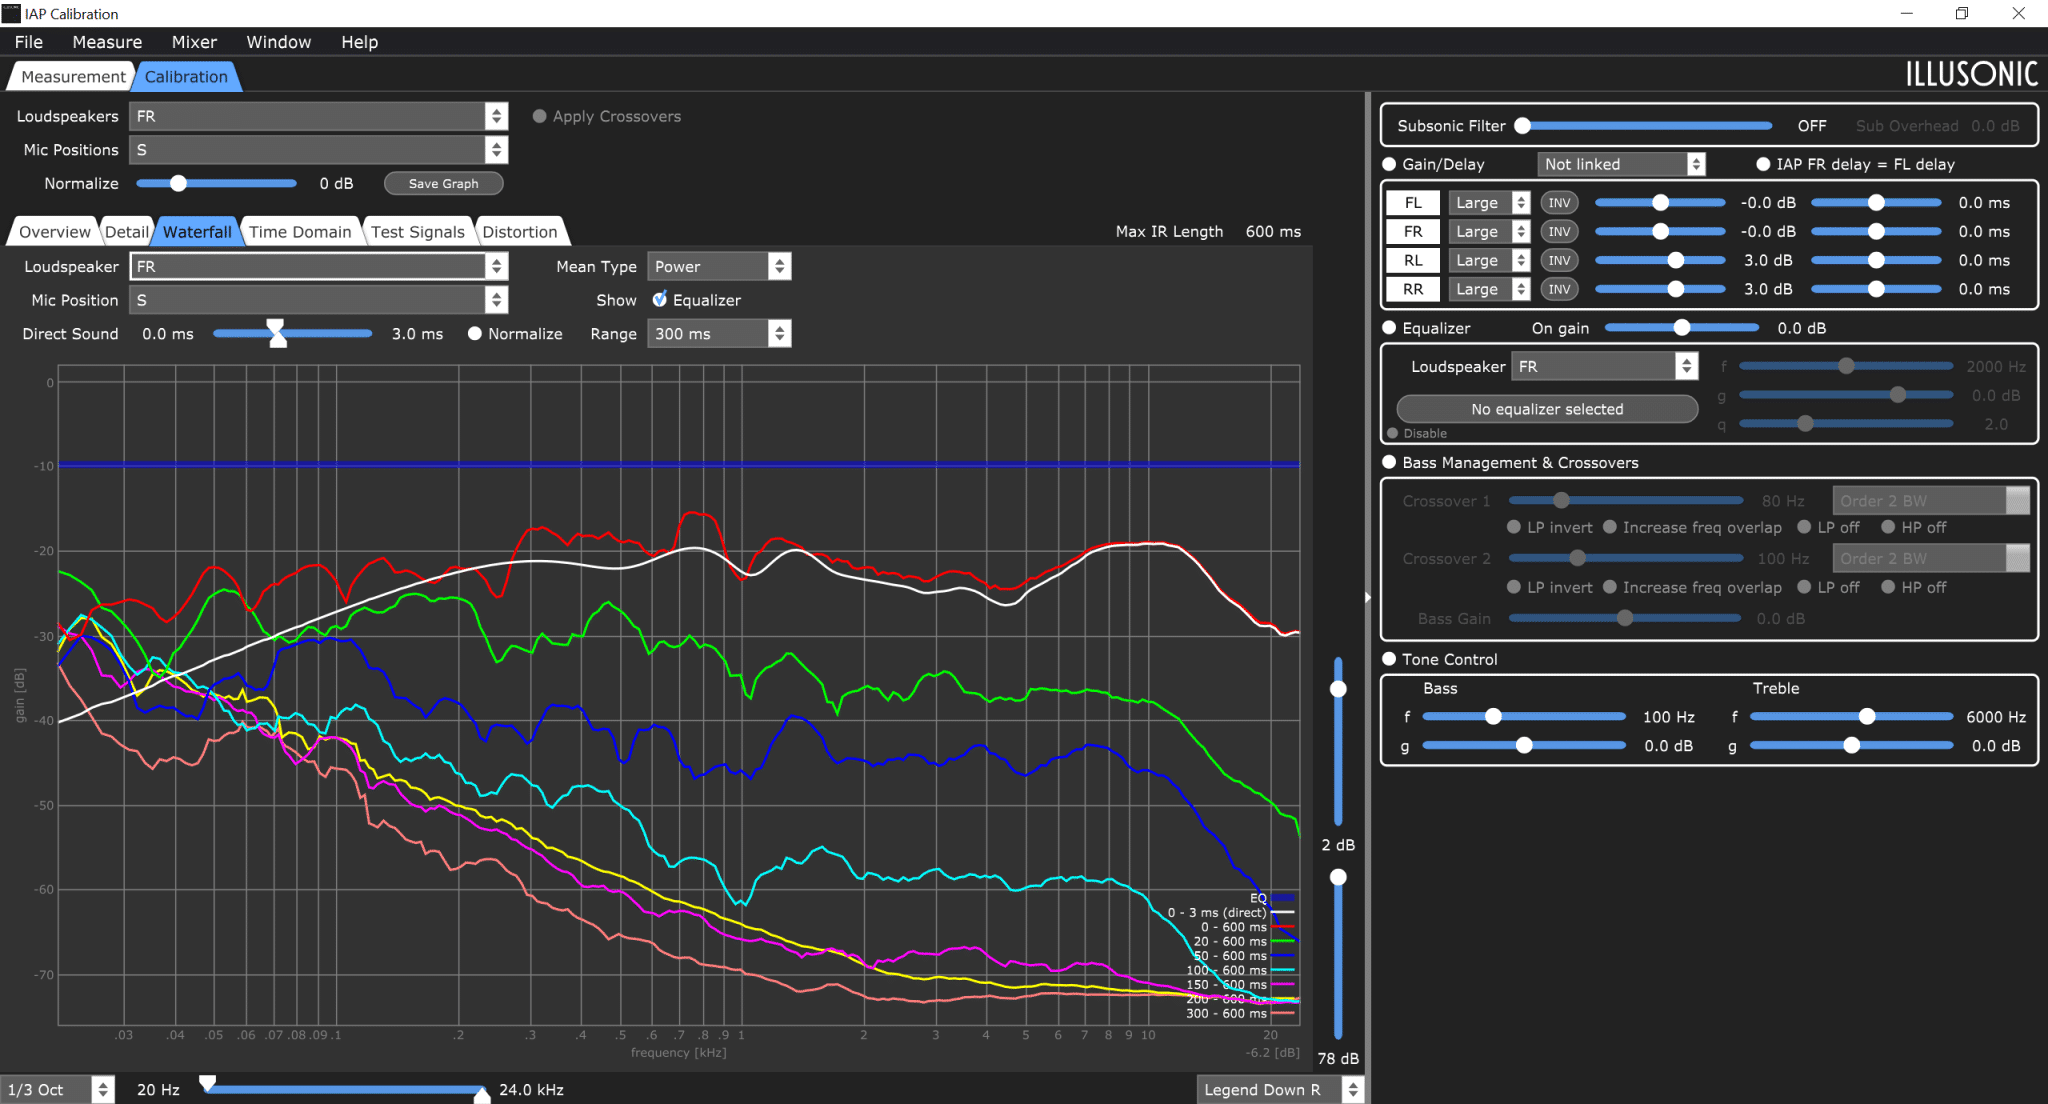Screen dimensions: 2048x1104
Task: Click the IAP Calibration app icon
Action: (x=11, y=13)
